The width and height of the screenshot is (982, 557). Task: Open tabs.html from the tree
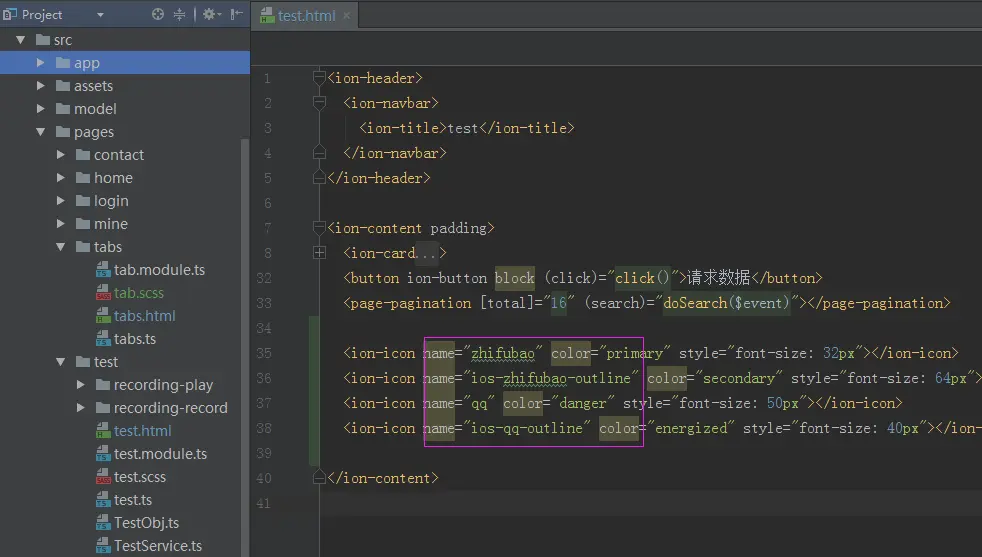tap(144, 316)
